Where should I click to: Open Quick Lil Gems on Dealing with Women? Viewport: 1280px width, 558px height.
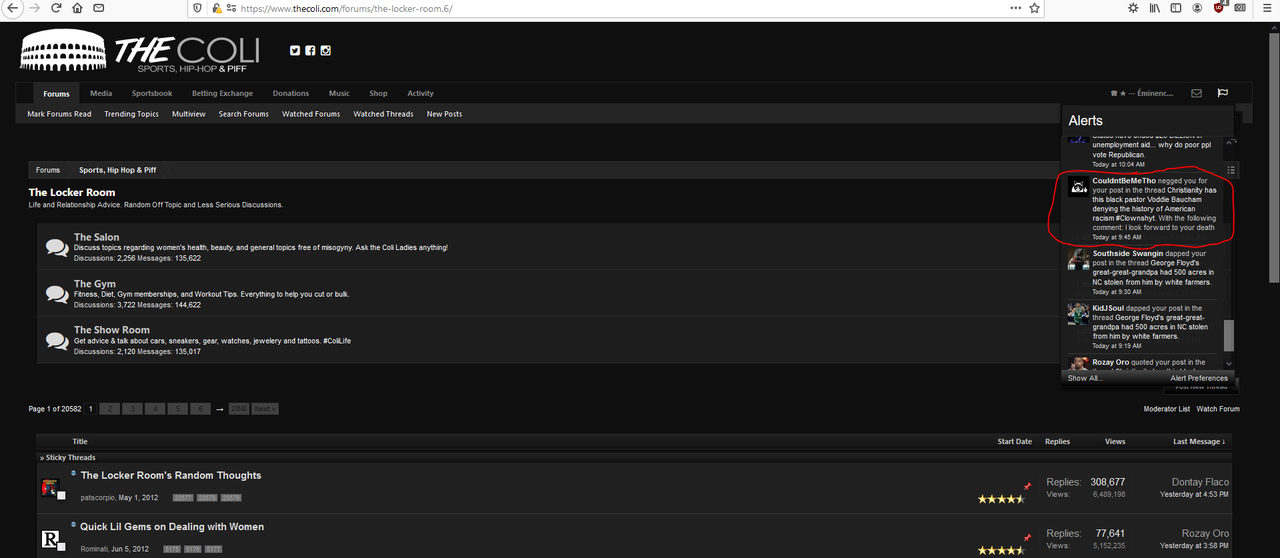pos(172,527)
